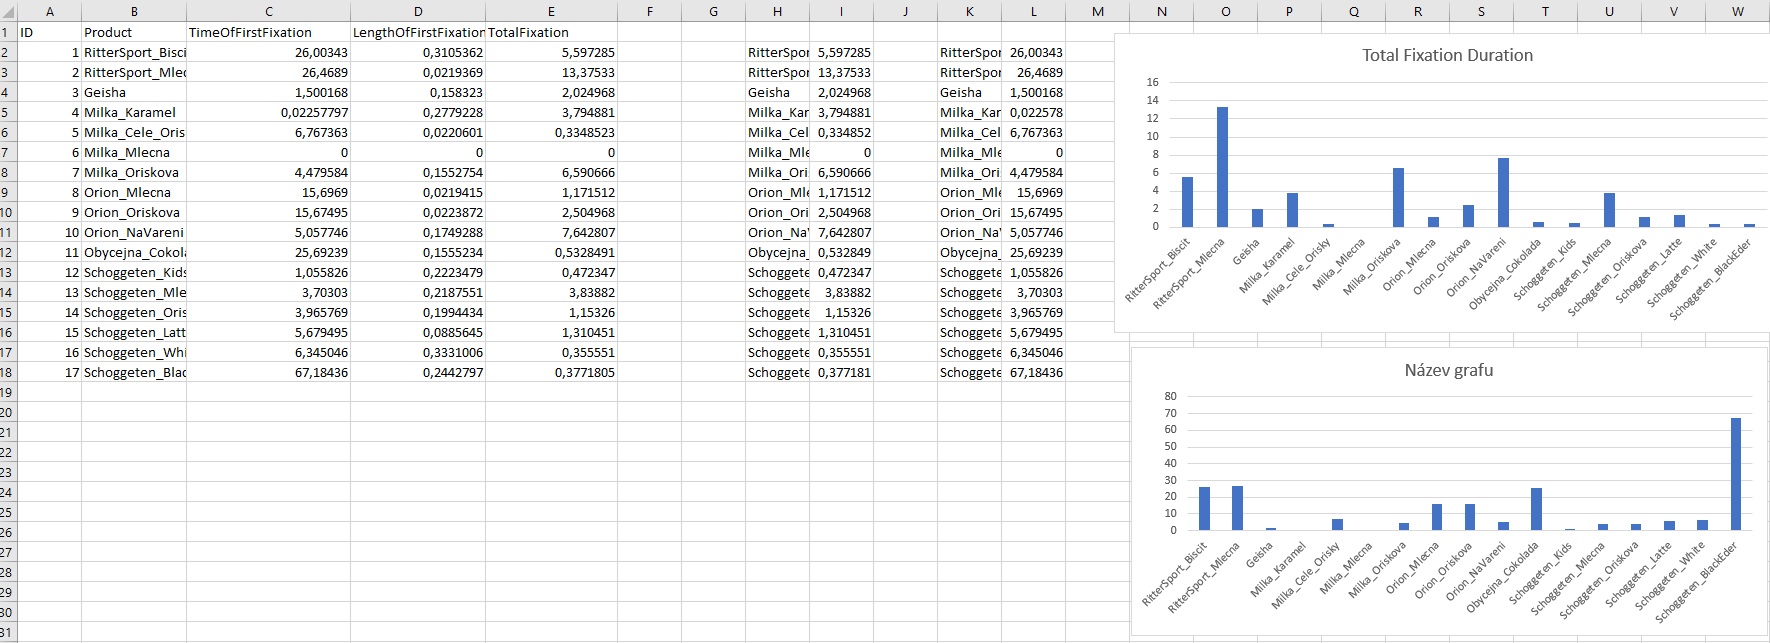Select column H header

777,11
